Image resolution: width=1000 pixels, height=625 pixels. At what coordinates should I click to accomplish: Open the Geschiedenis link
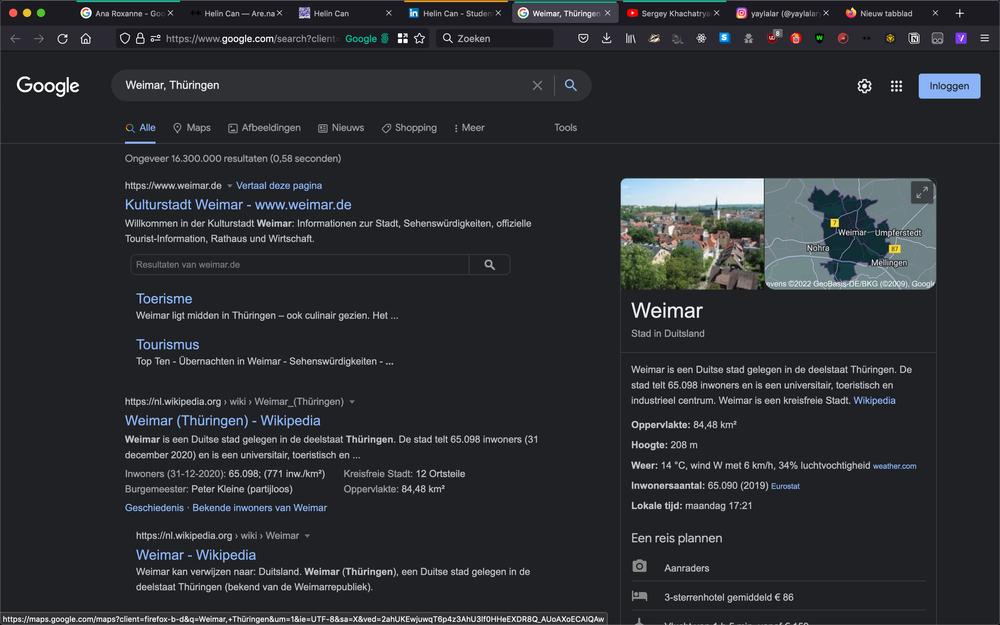(154, 508)
